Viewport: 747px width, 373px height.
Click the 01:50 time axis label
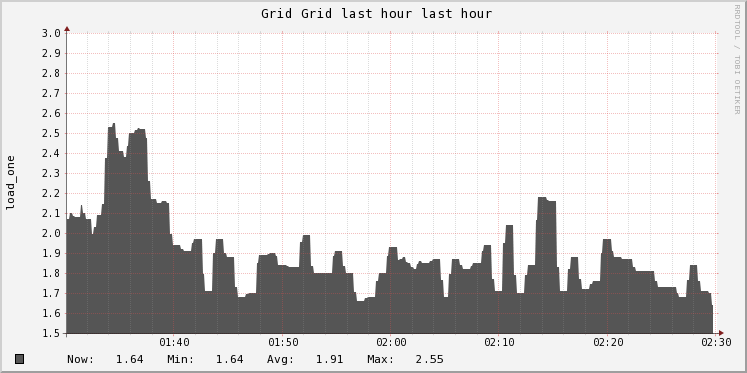coord(283,343)
